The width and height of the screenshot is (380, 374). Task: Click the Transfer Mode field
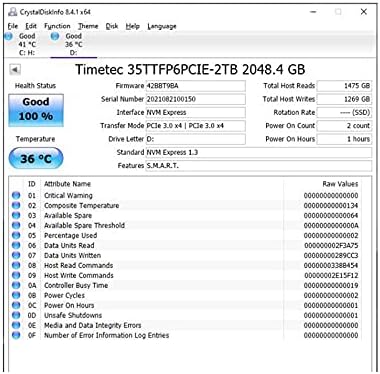pyautogui.click(x=195, y=126)
